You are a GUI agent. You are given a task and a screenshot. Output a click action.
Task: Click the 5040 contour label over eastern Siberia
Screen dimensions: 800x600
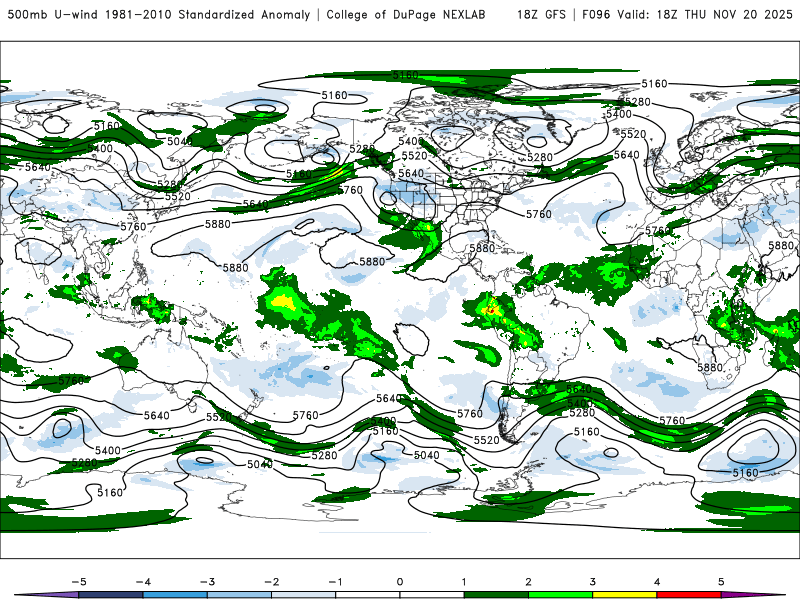point(180,141)
